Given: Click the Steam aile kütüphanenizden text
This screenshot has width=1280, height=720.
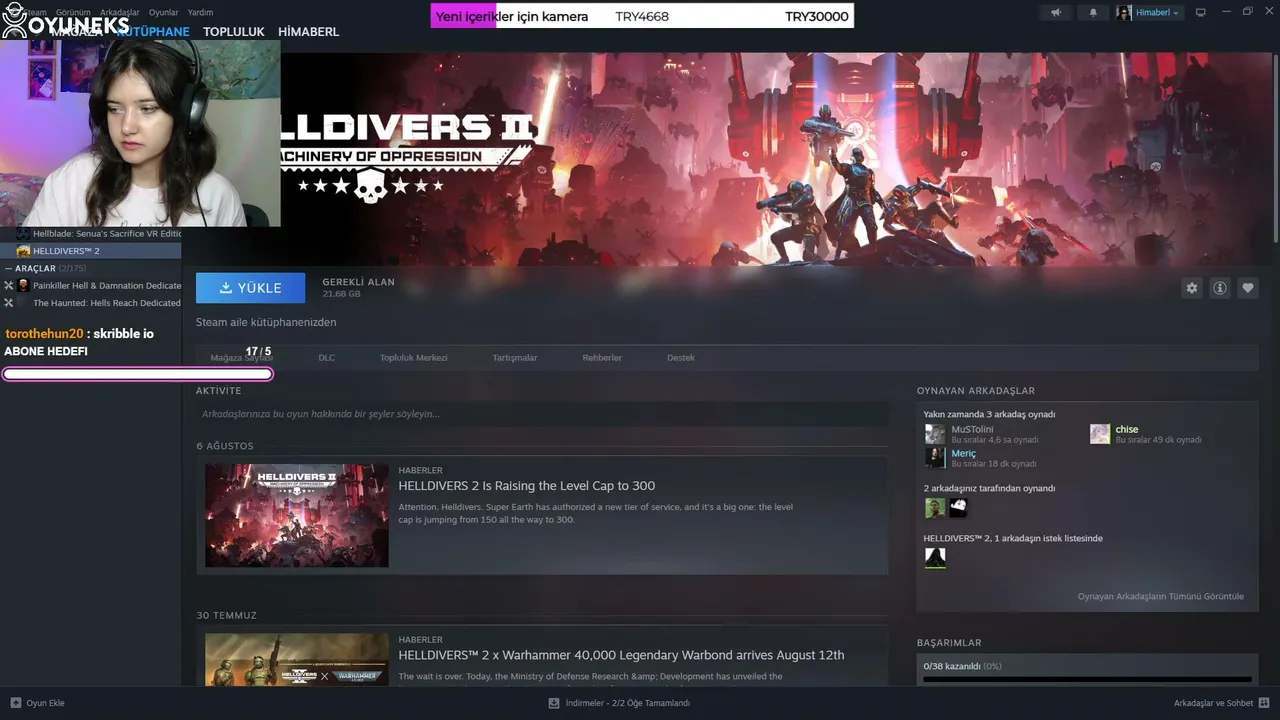Looking at the screenshot, I should coord(266,323).
